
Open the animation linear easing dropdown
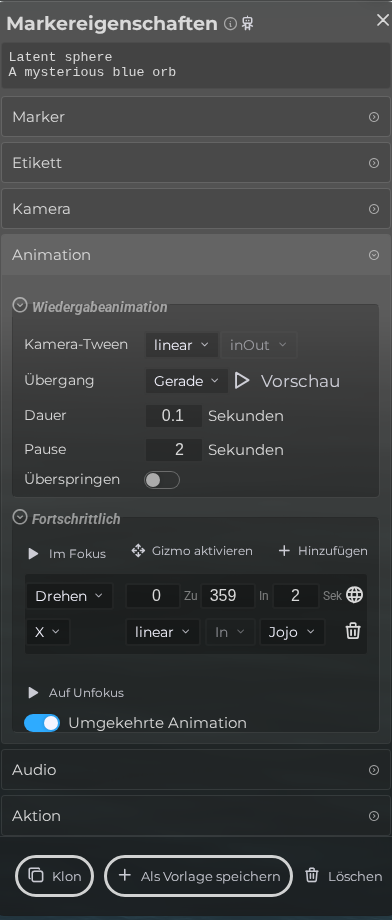click(163, 632)
